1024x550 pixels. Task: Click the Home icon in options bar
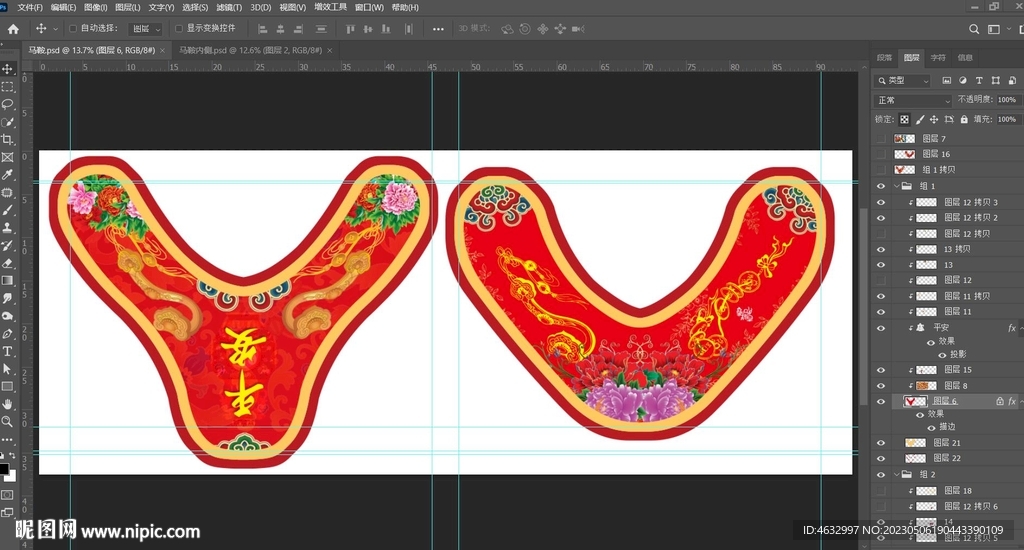13,29
